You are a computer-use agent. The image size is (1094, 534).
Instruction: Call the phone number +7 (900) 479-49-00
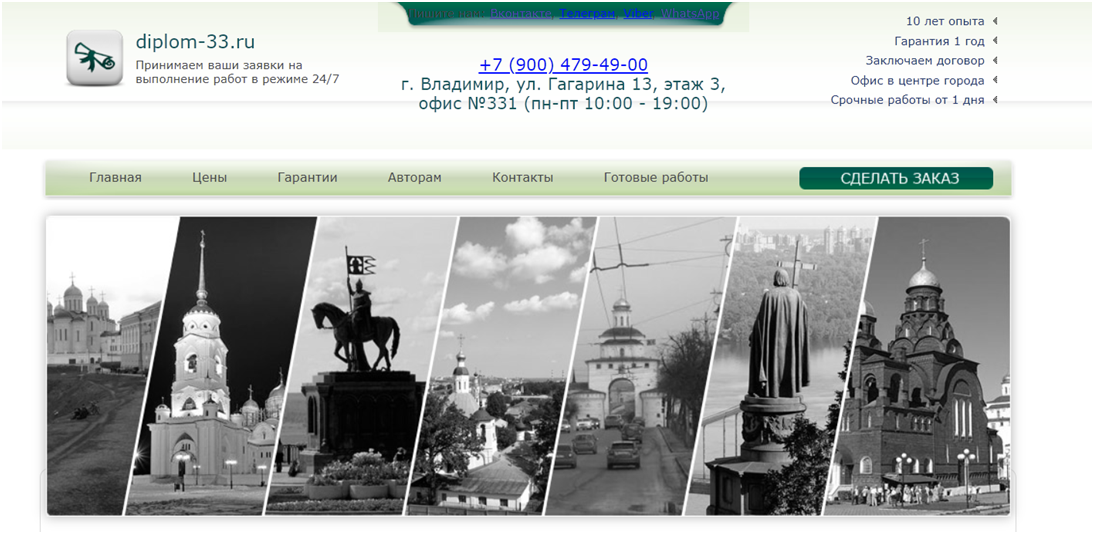pos(563,65)
